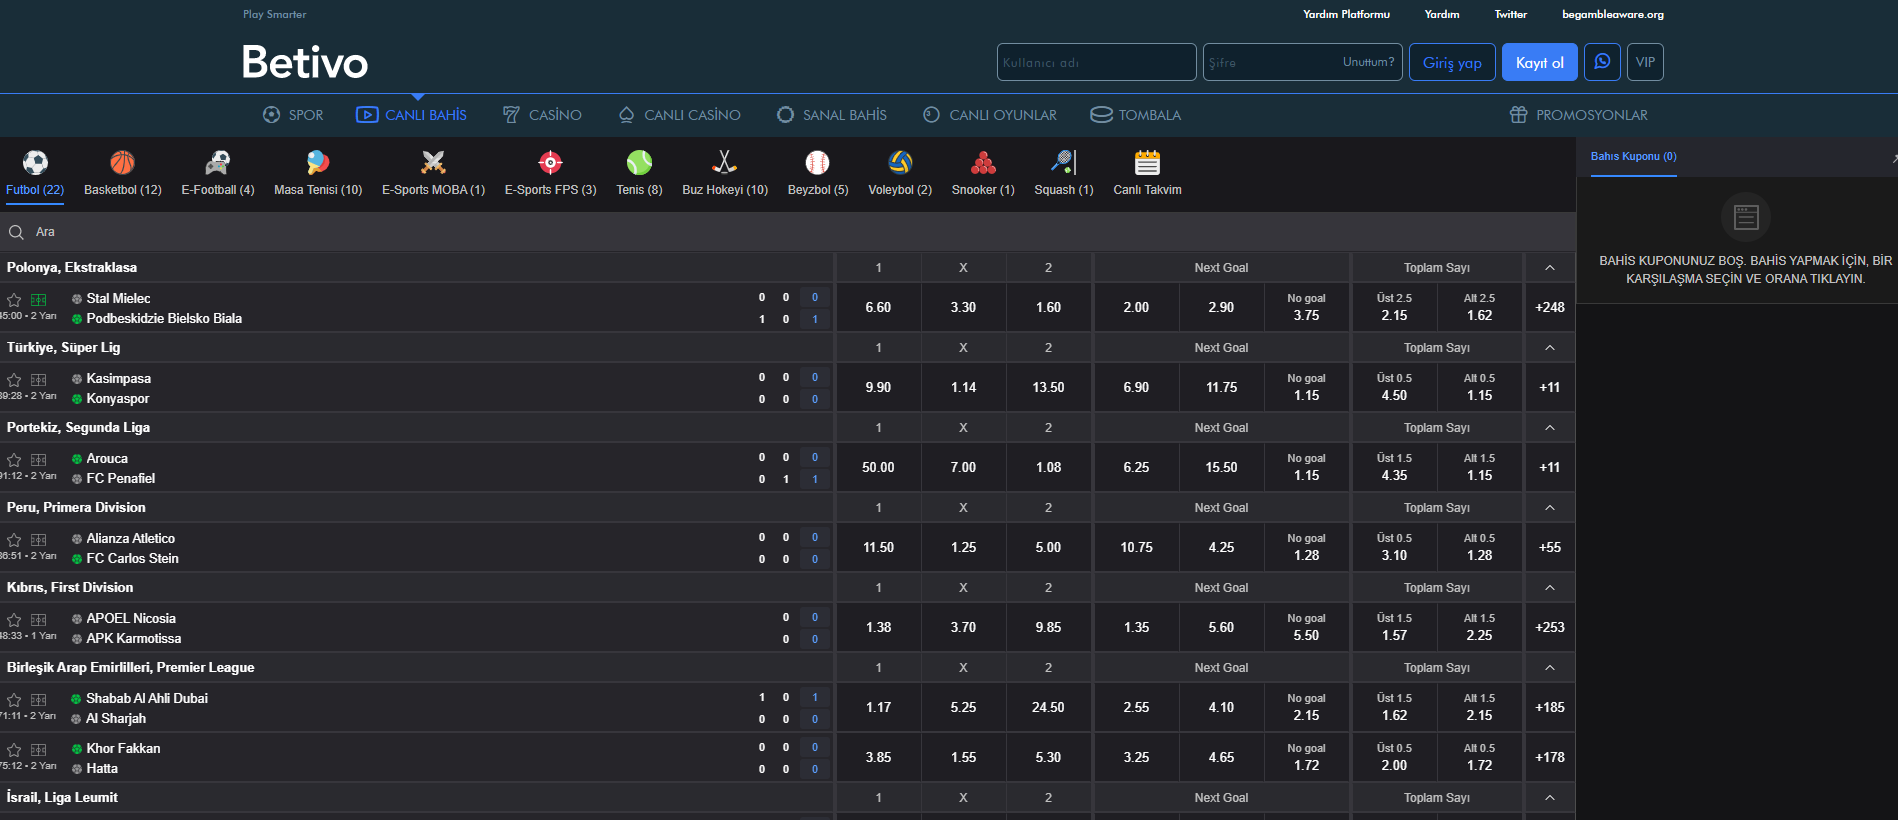1898x820 pixels.
Task: Choose the Buz Hokeyi icon
Action: [x=724, y=163]
